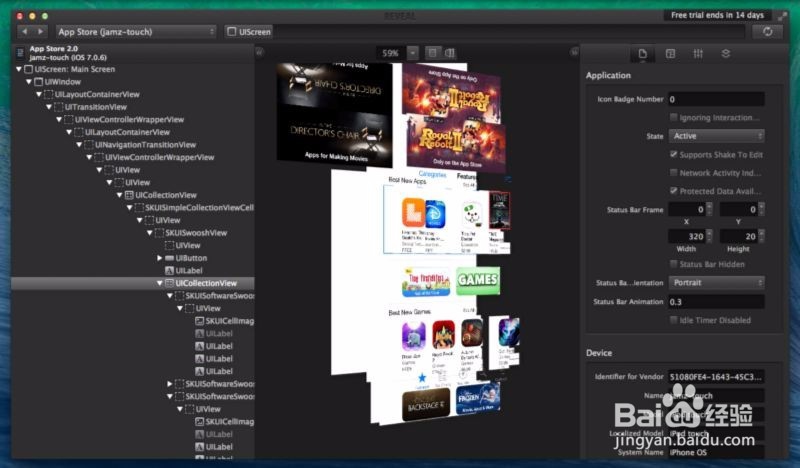
Task: Click the first SKUICellImage image icon
Action: coord(200,321)
